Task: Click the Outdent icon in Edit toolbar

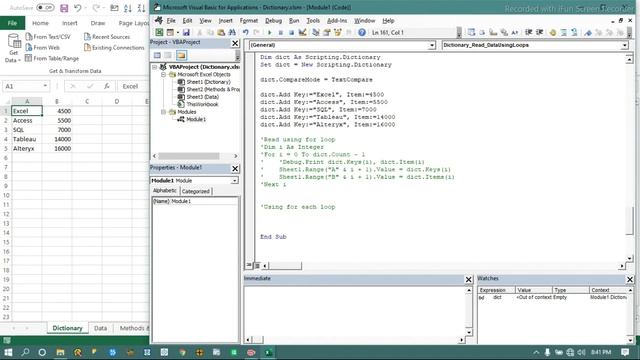Action: (x=540, y=33)
